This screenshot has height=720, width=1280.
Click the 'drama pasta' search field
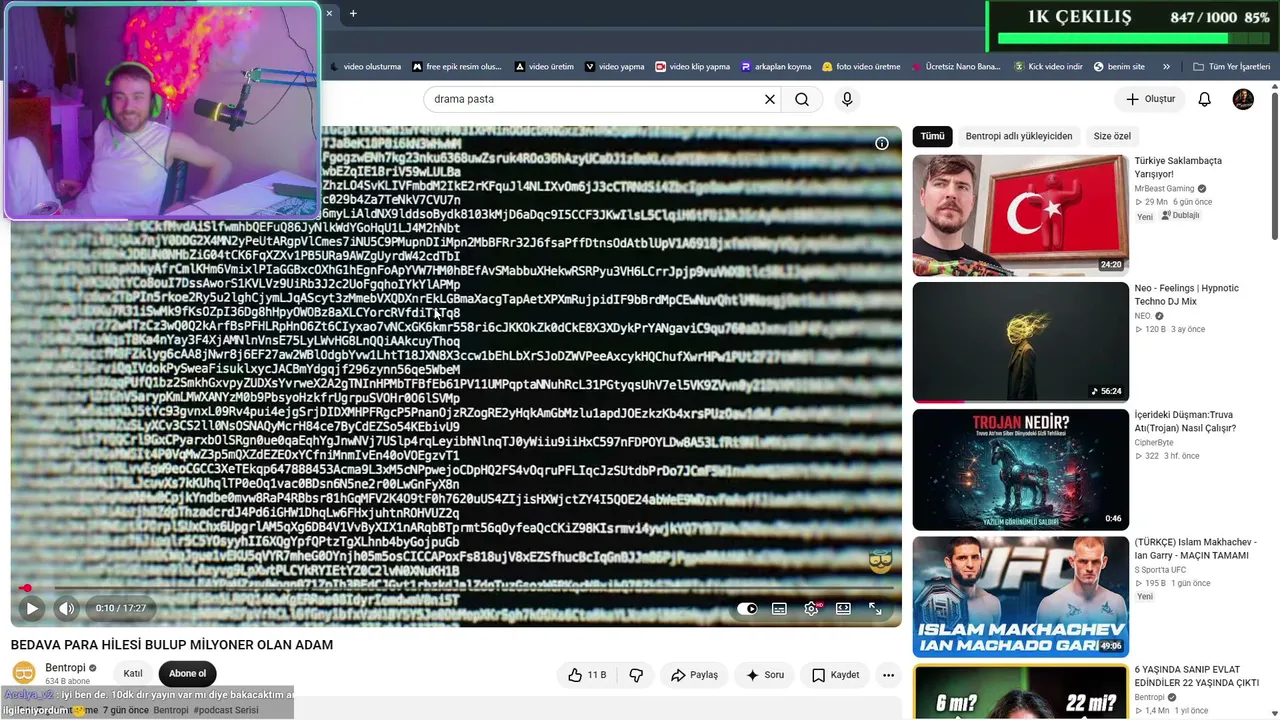coord(594,99)
